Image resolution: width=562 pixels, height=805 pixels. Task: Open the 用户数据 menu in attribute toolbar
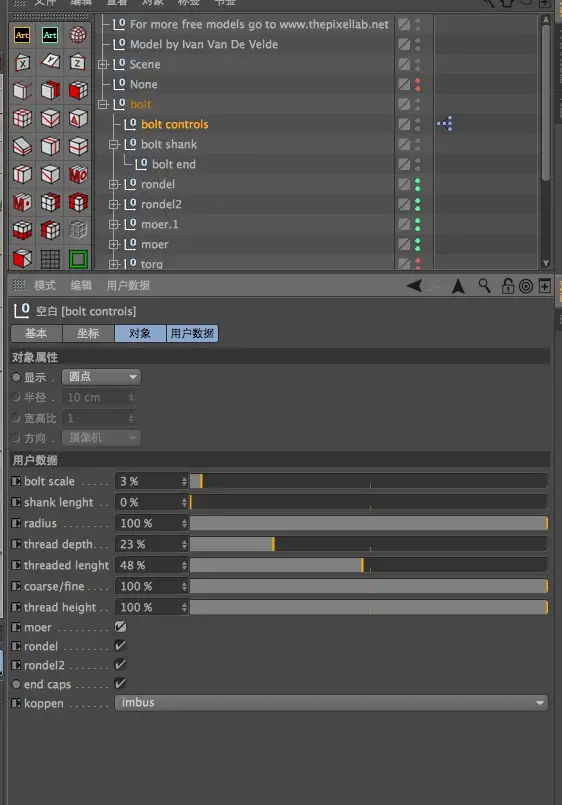[x=128, y=285]
